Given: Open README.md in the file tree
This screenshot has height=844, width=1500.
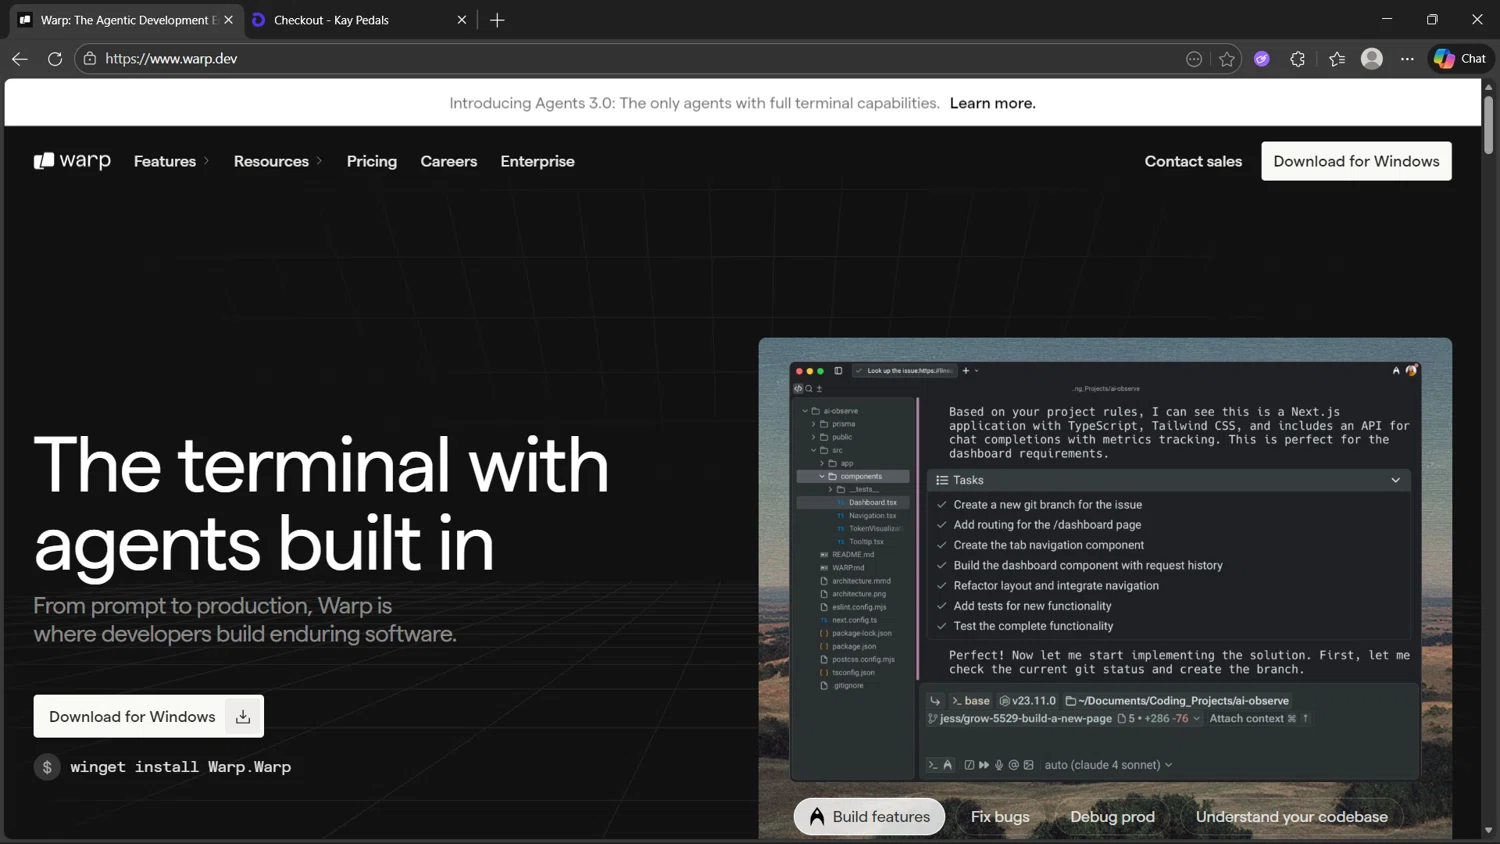Looking at the screenshot, I should point(853,554).
